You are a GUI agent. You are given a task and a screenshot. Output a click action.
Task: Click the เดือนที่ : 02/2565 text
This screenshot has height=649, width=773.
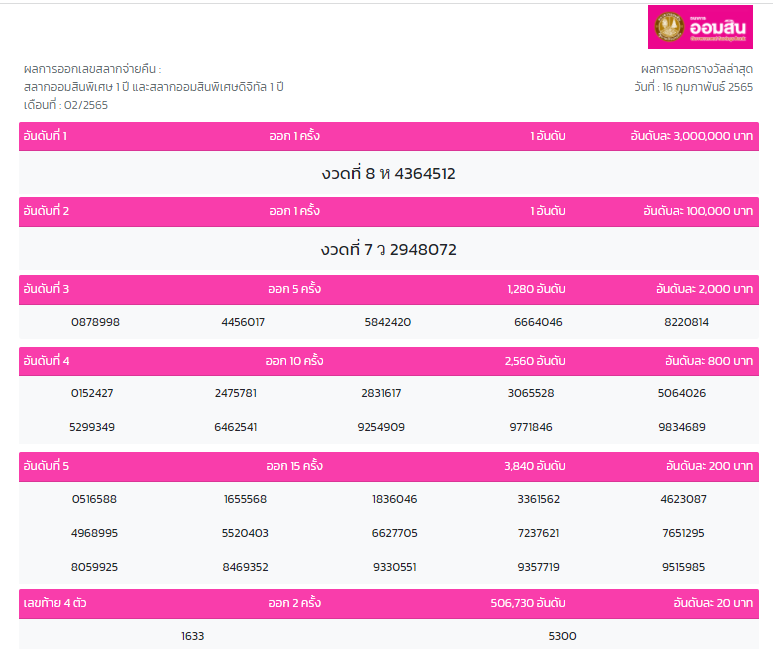click(x=65, y=104)
